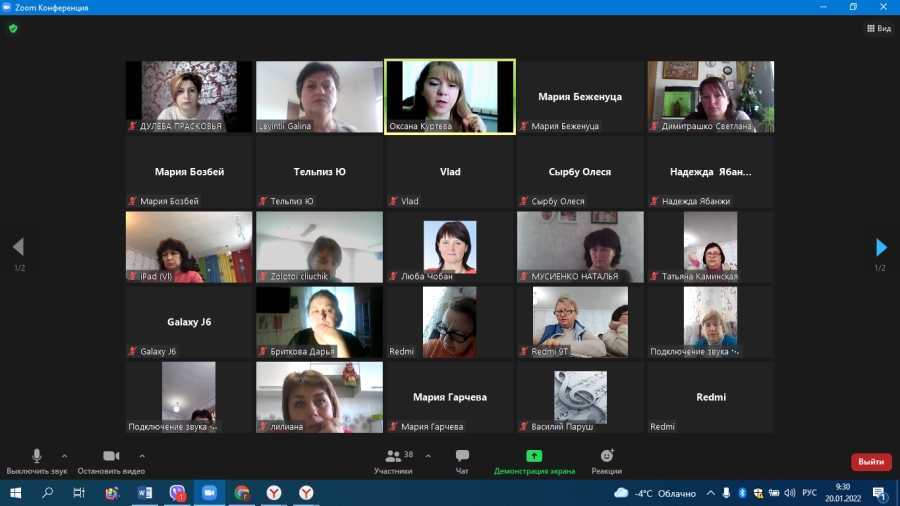Go to the next page of participants
Image resolution: width=900 pixels, height=506 pixels.
(x=881, y=247)
